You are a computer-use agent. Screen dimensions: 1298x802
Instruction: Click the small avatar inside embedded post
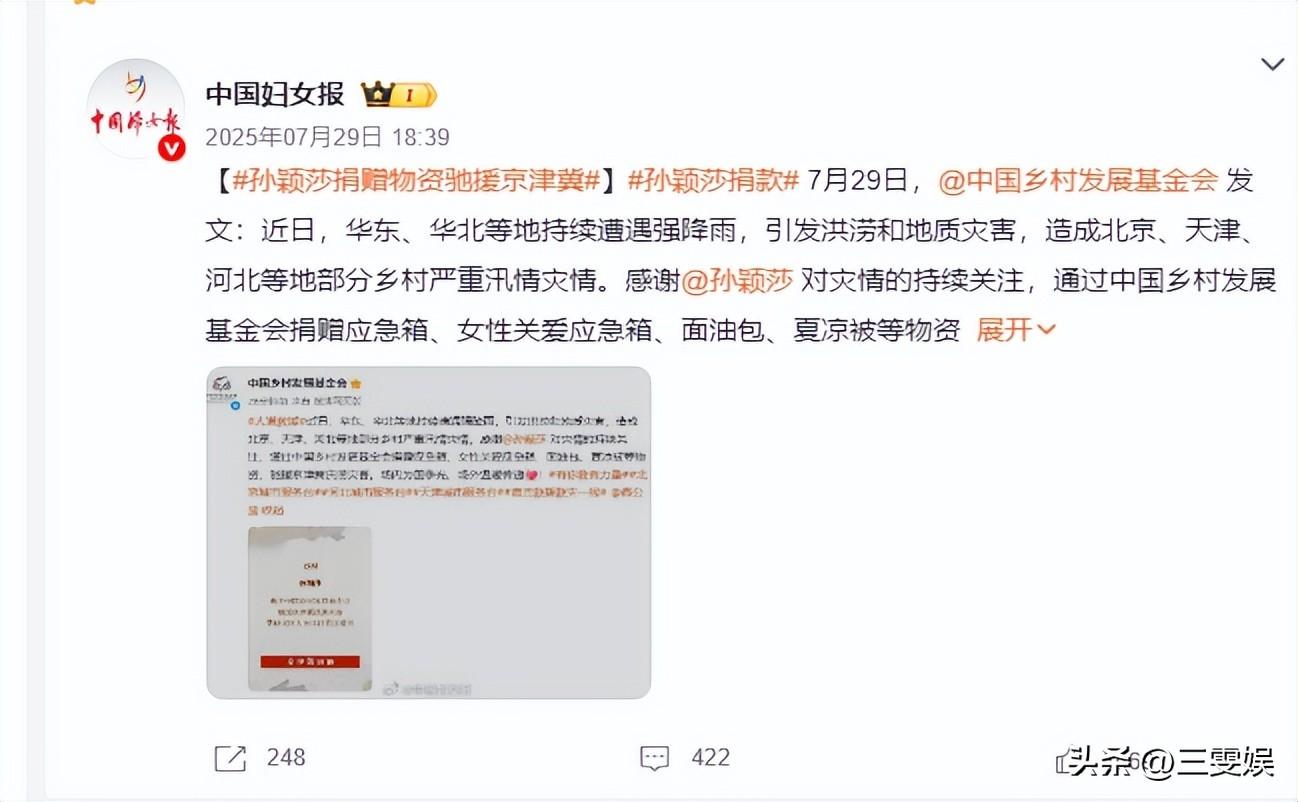[220, 386]
